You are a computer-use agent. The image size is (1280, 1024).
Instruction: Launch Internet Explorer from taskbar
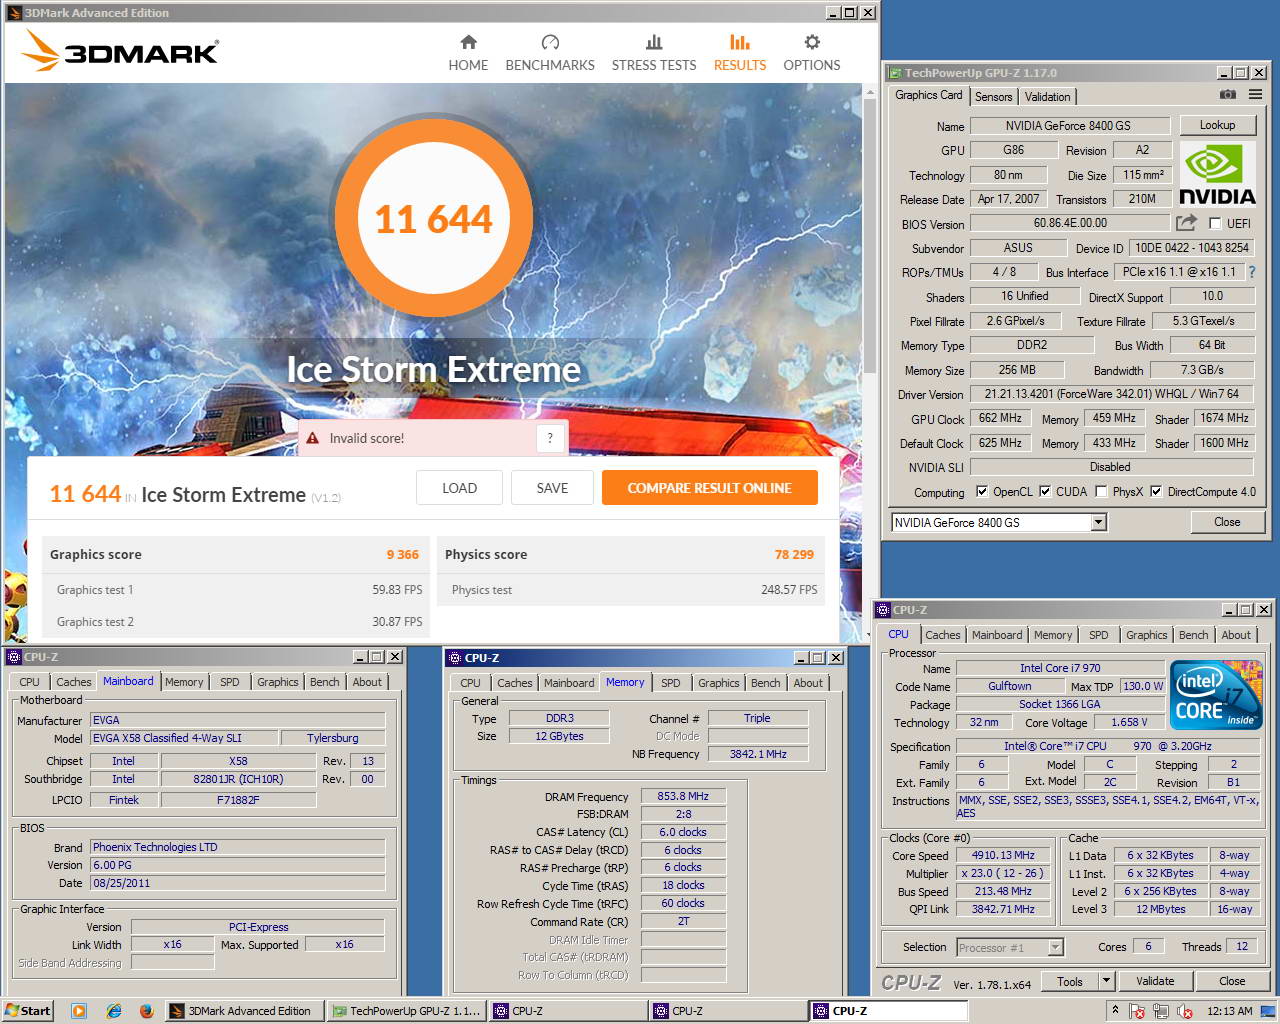tap(113, 1011)
